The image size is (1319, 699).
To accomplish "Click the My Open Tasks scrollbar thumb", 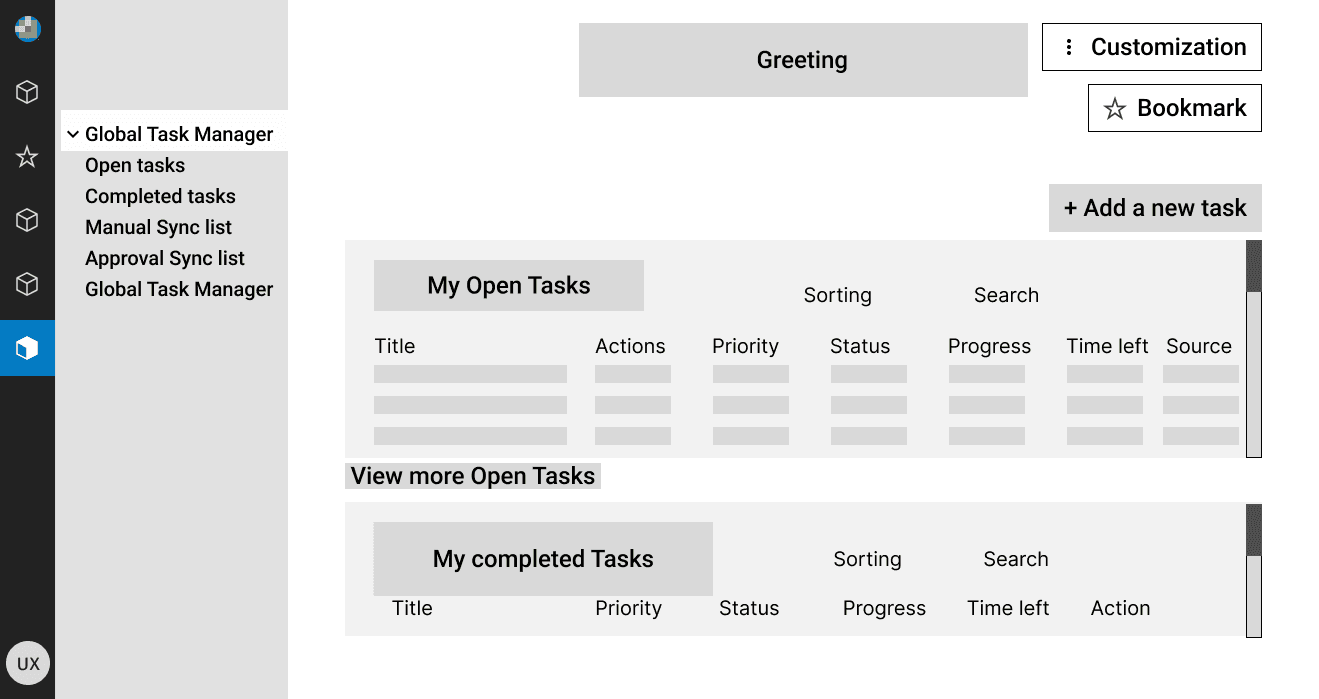I will point(1254,266).
